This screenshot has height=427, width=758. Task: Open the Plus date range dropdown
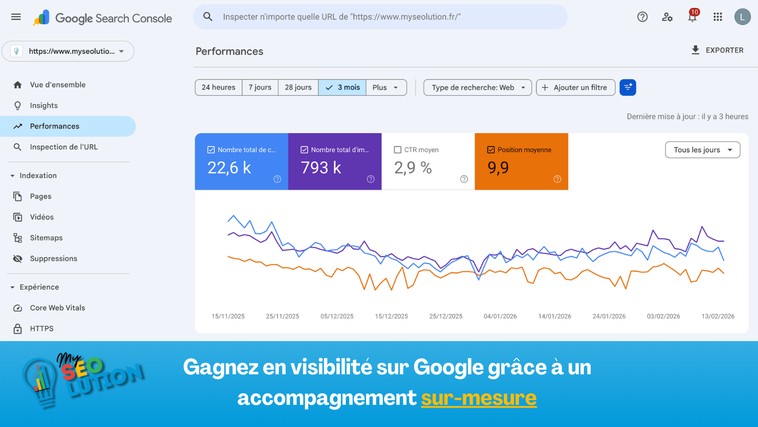pos(386,88)
